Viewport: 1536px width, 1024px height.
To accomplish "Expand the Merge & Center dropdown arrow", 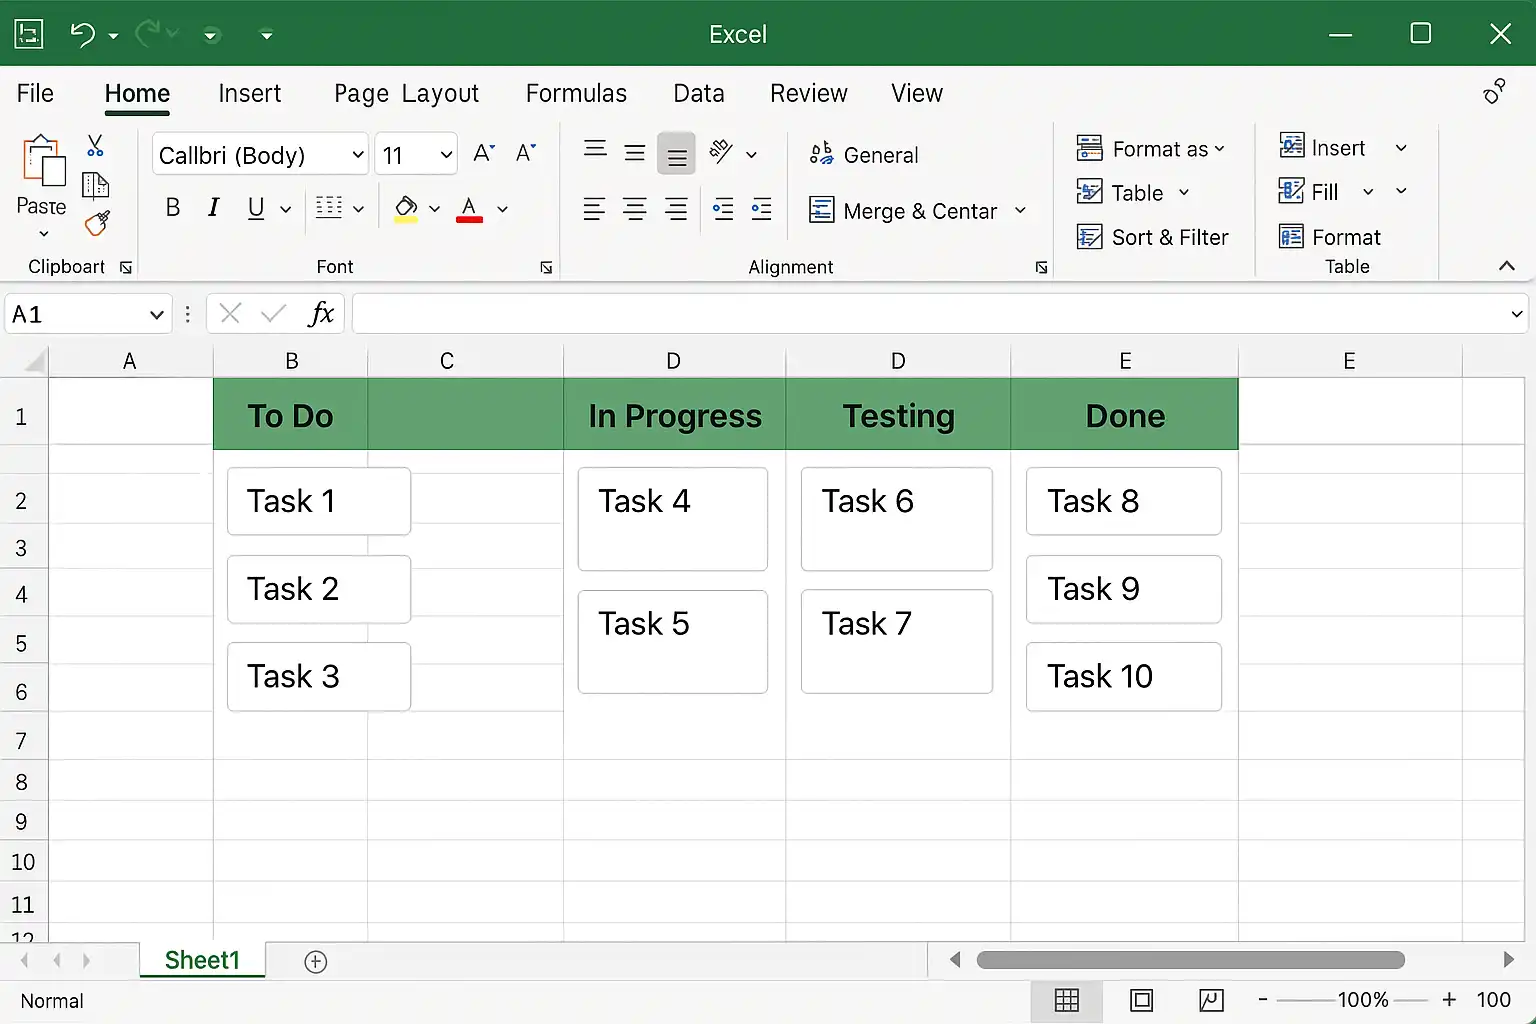I will click(x=1020, y=211).
